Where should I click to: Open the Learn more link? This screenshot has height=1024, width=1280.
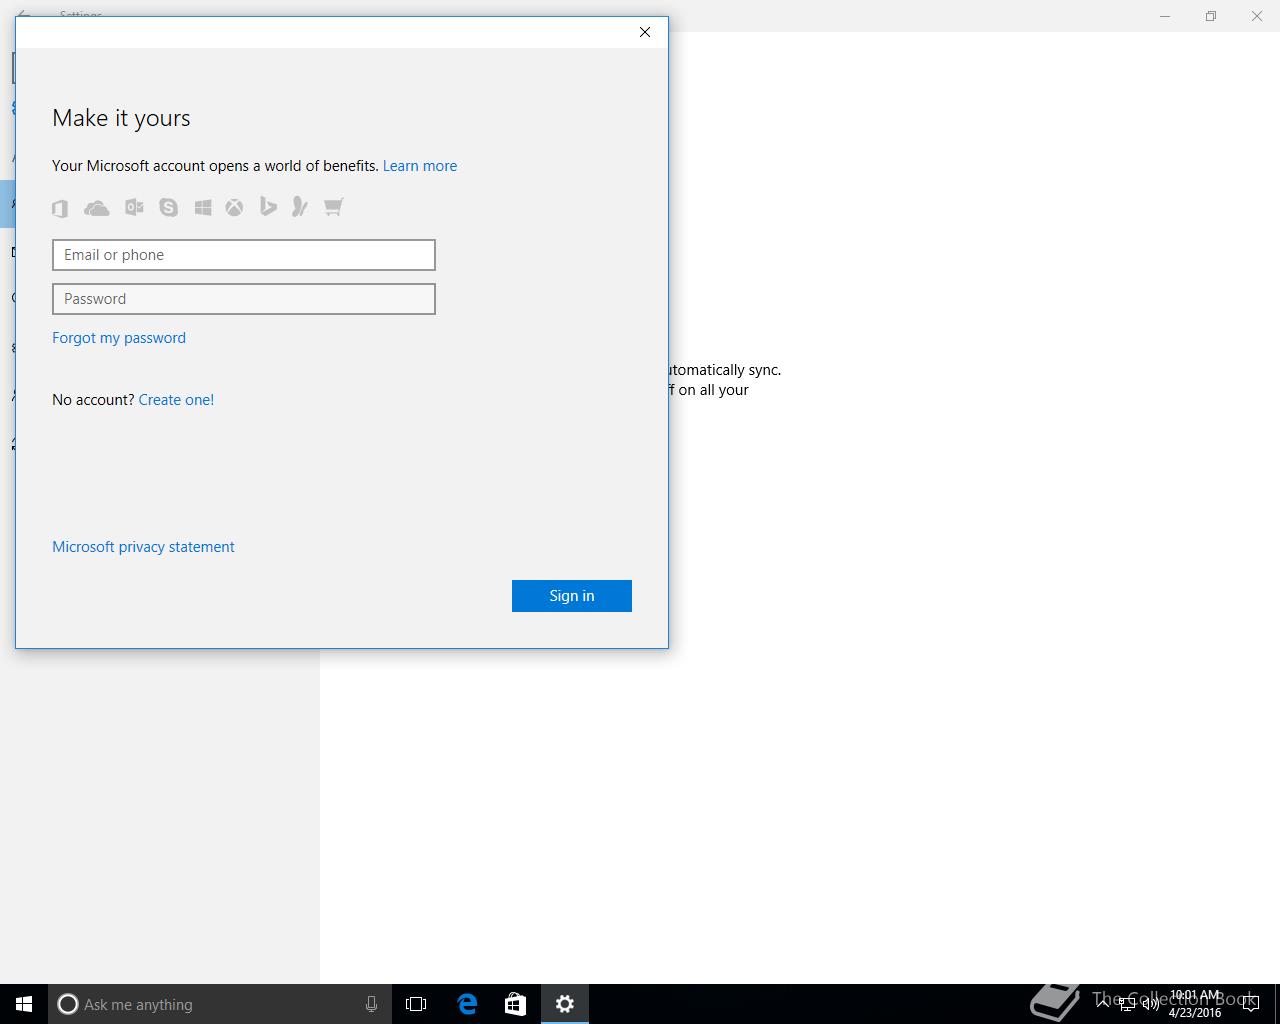[420, 166]
